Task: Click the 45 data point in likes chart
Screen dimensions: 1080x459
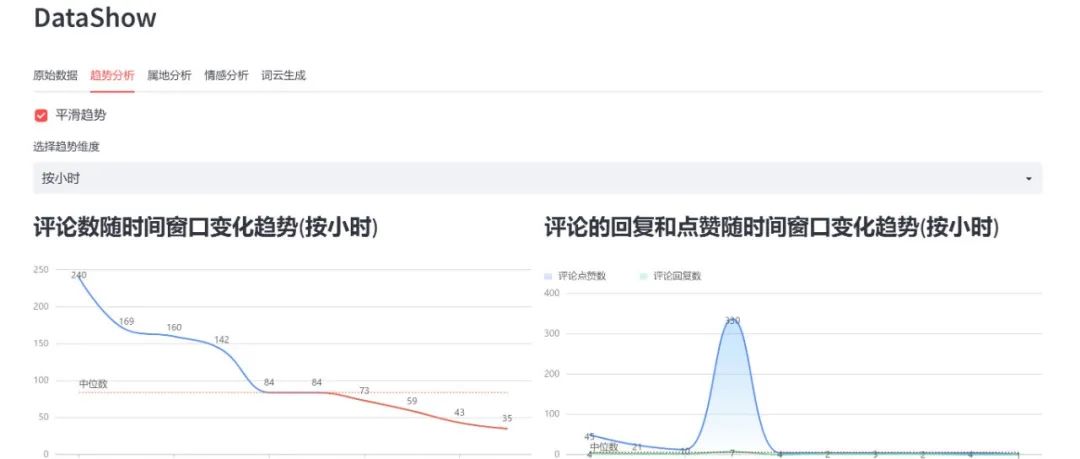Action: tap(590, 436)
